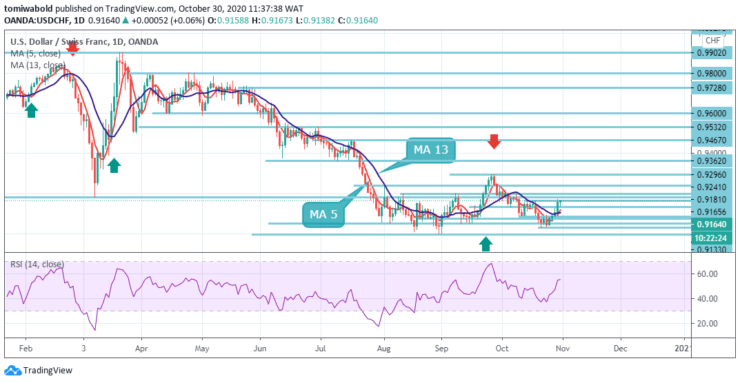Click the 0.94670 price level label
Viewport: 740px width, 383px height.
pyautogui.click(x=711, y=140)
